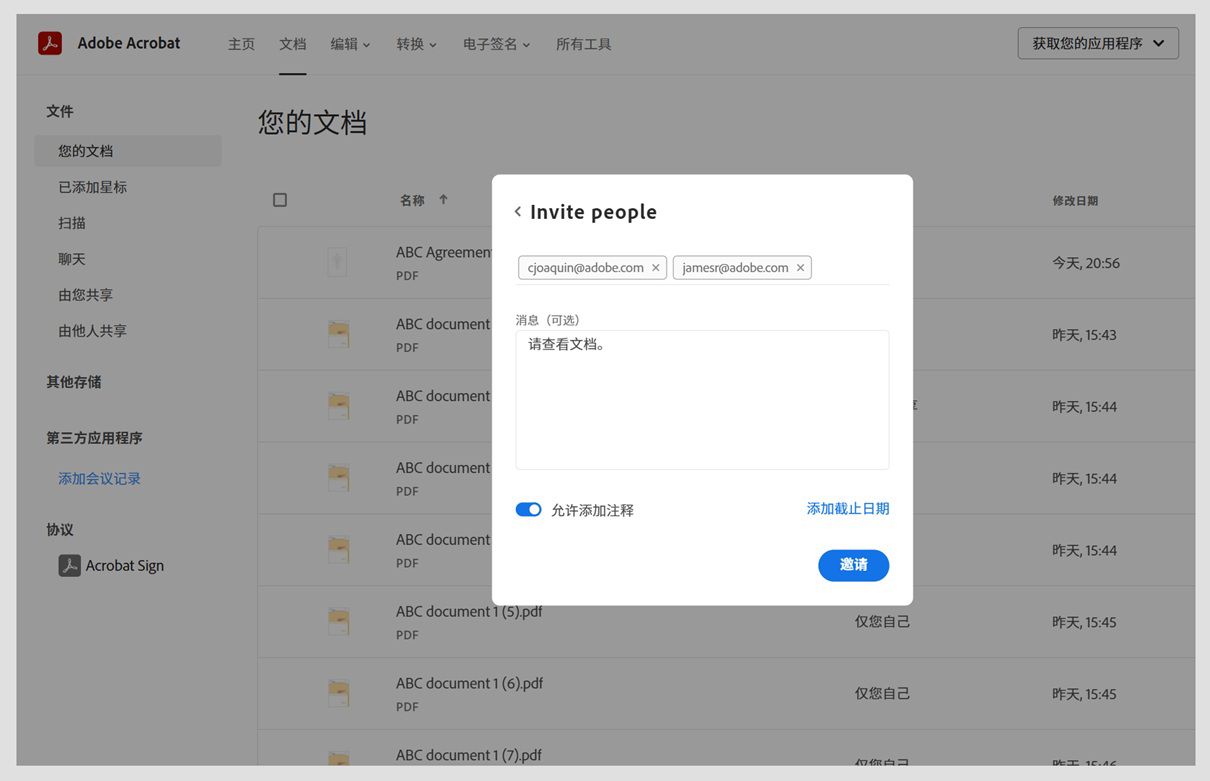Click the 邀请 button to send invites
Screen dimensions: 1210x781
click(x=853, y=565)
